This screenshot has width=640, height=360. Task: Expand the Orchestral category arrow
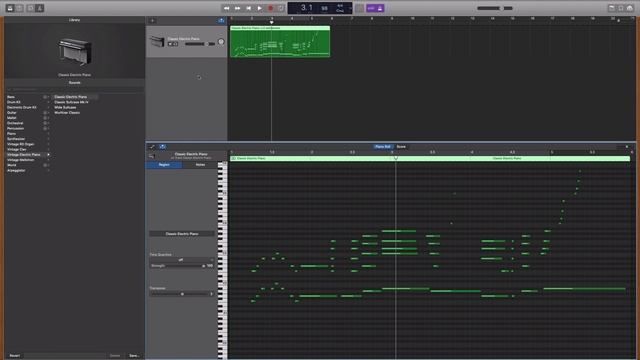click(48, 123)
